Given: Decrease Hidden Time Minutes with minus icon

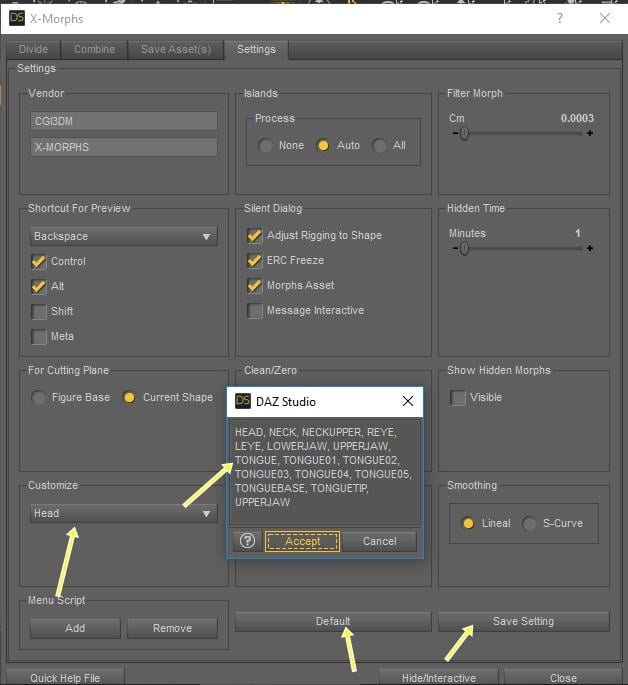Looking at the screenshot, I should pyautogui.click(x=455, y=248).
